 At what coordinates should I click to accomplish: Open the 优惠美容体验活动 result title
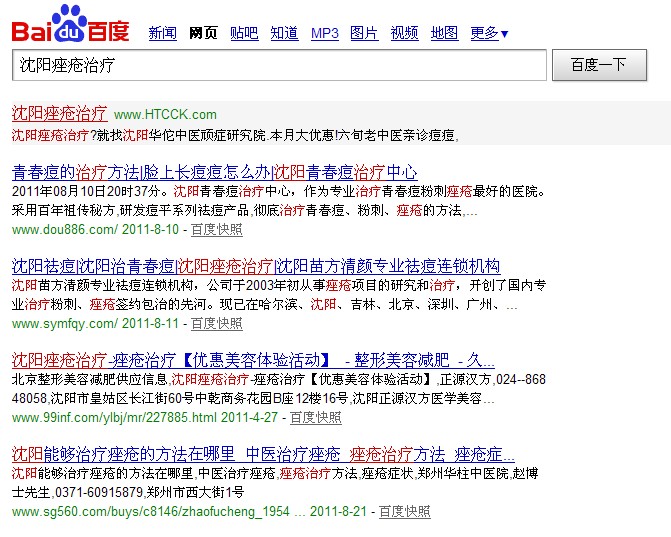[252, 360]
